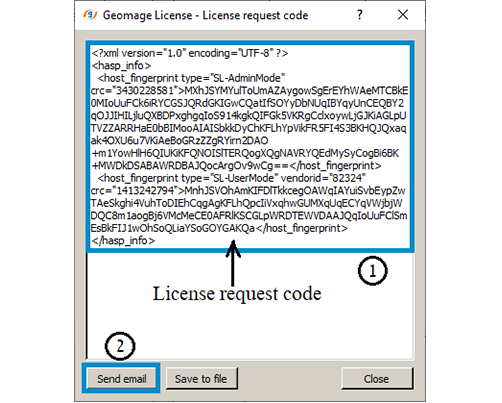Click the line starting with +MWDkDSABAWRDBAJ
The width and height of the screenshot is (502, 403).
[x=236, y=165]
